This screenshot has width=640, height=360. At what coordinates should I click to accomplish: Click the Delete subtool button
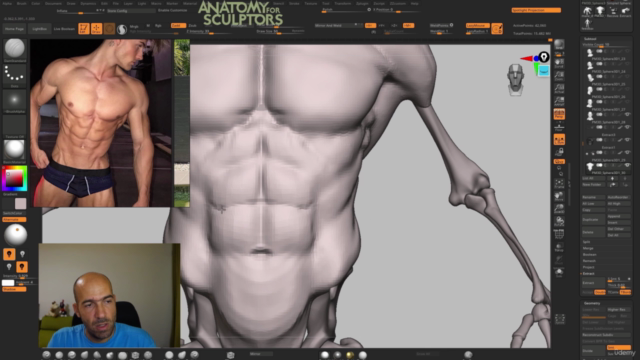593,232
